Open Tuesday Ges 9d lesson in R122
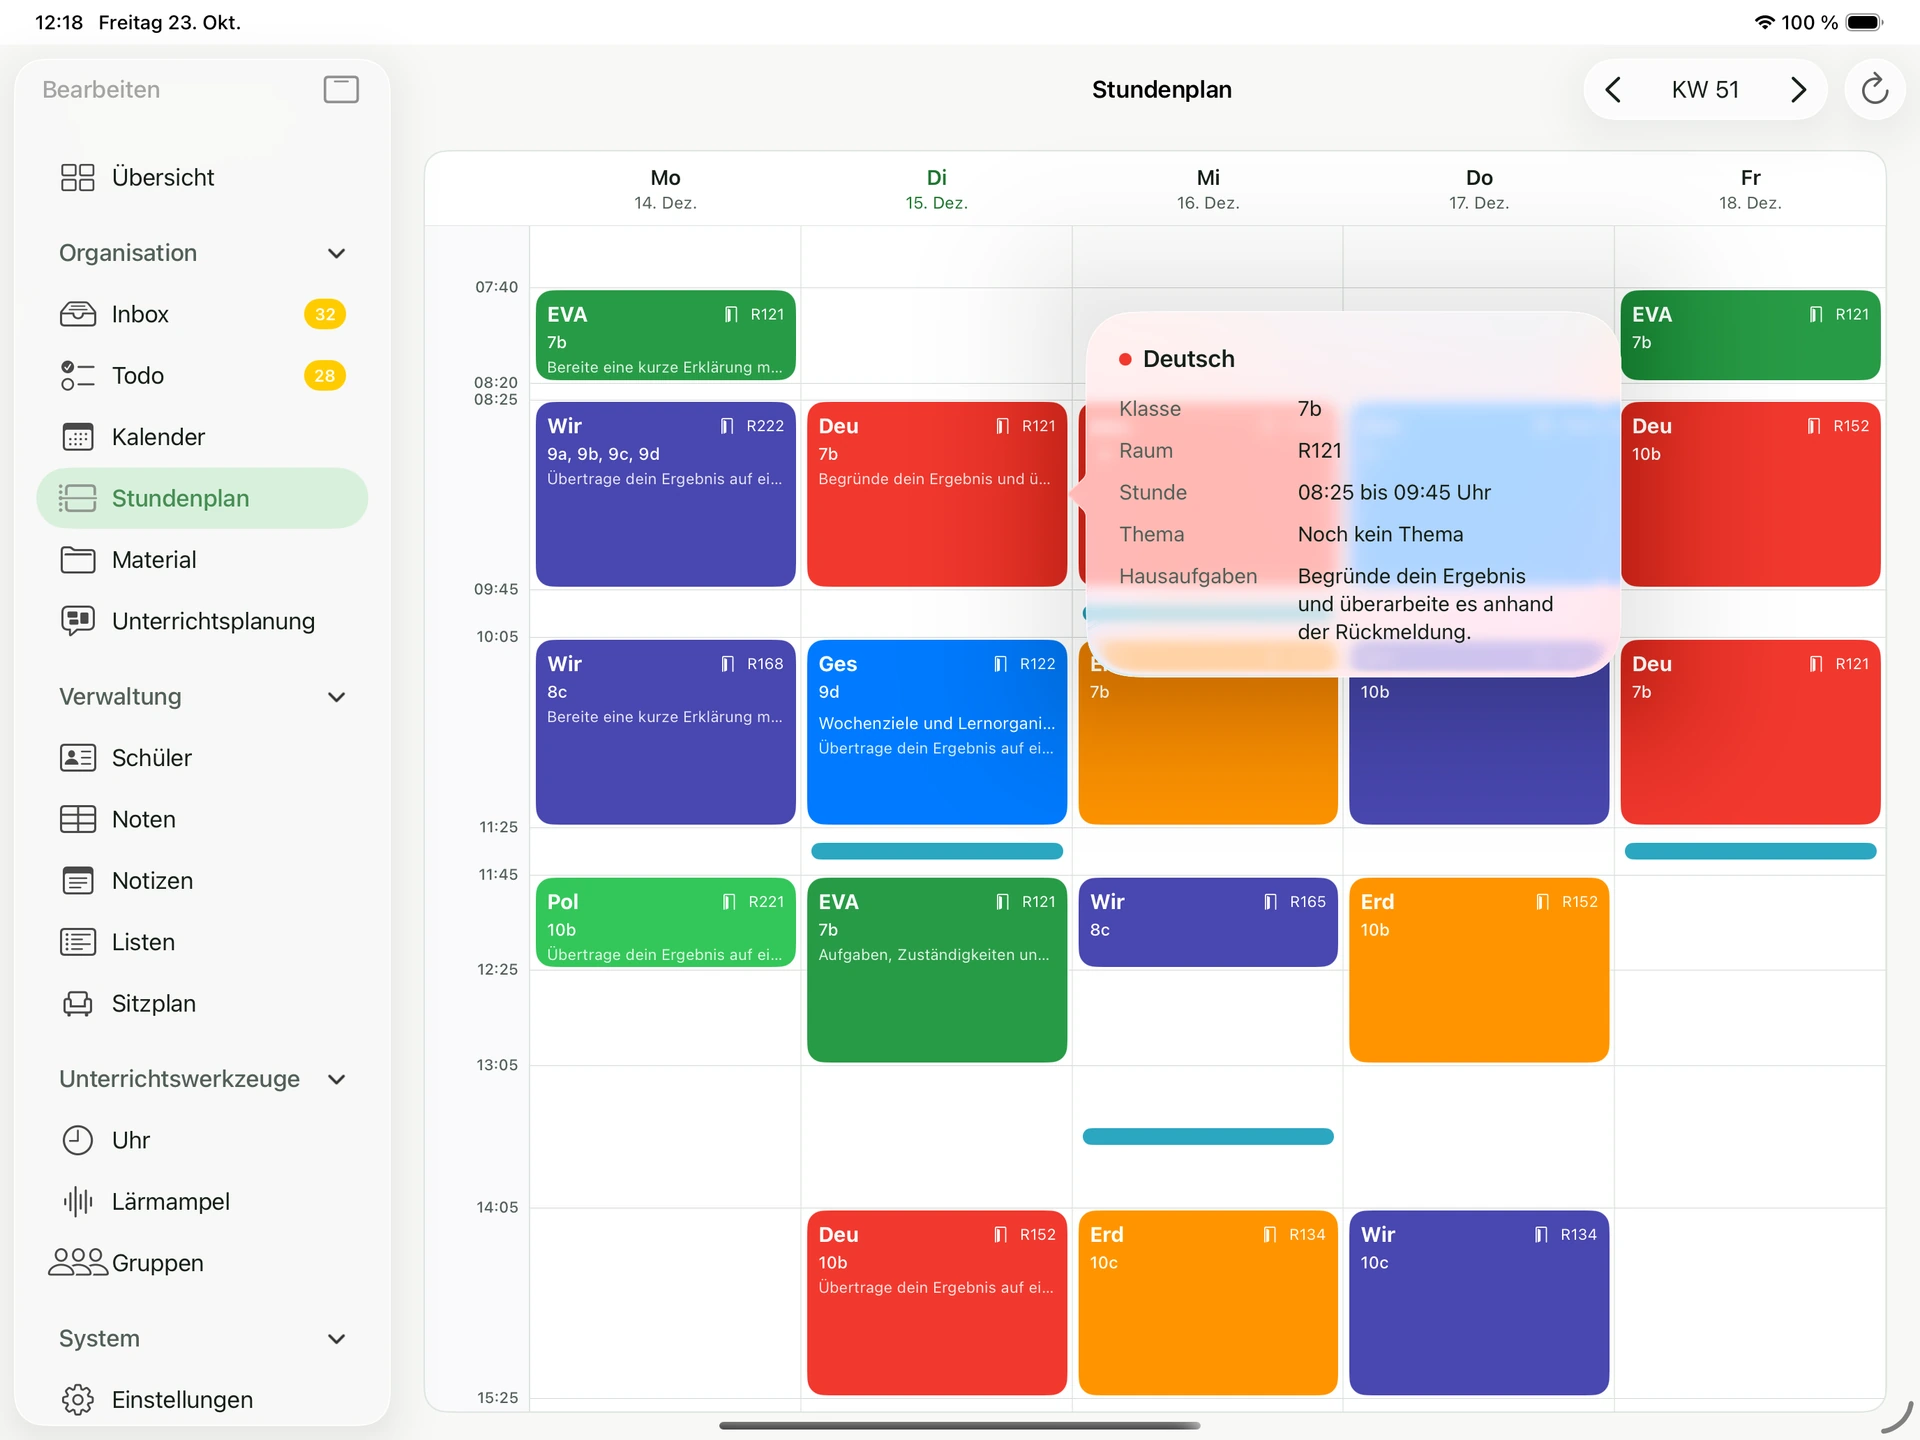1920x1440 pixels. pos(936,732)
